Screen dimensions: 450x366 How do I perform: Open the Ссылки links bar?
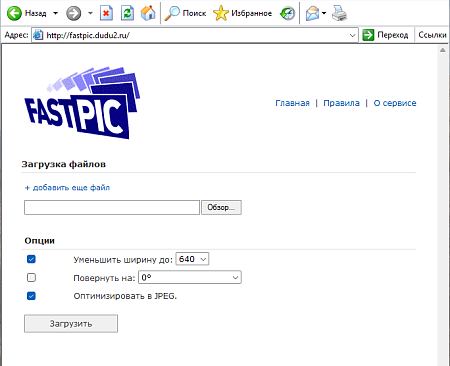click(x=432, y=35)
